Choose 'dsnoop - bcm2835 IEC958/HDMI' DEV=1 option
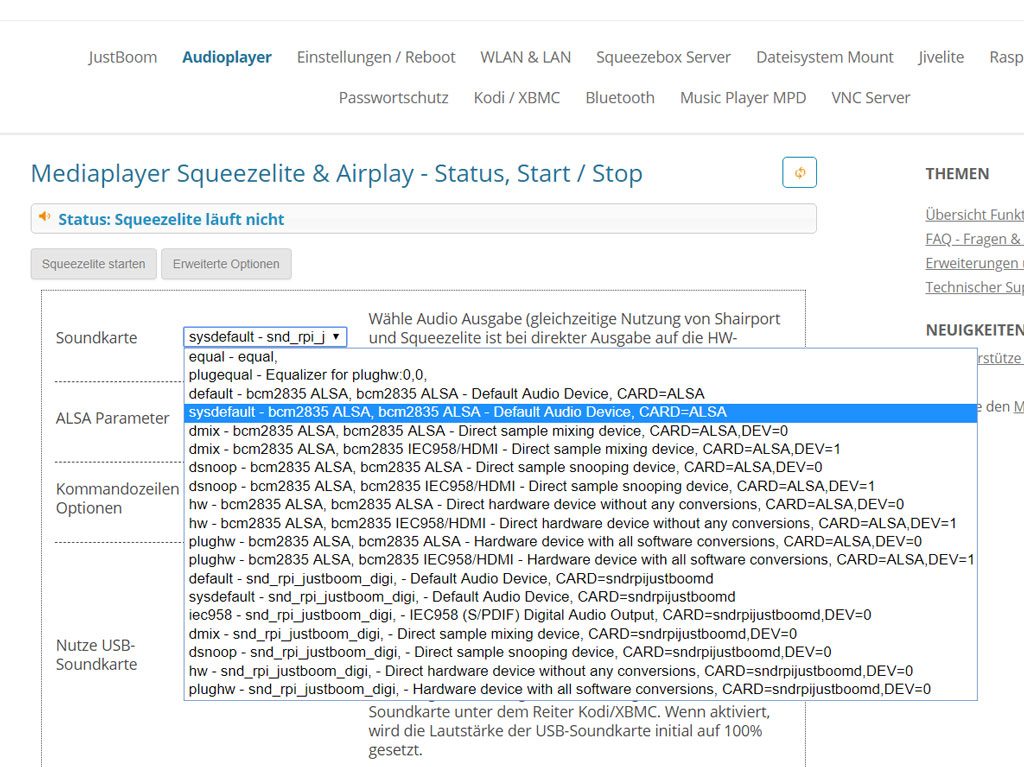The width and height of the screenshot is (1024, 767). [x=581, y=486]
